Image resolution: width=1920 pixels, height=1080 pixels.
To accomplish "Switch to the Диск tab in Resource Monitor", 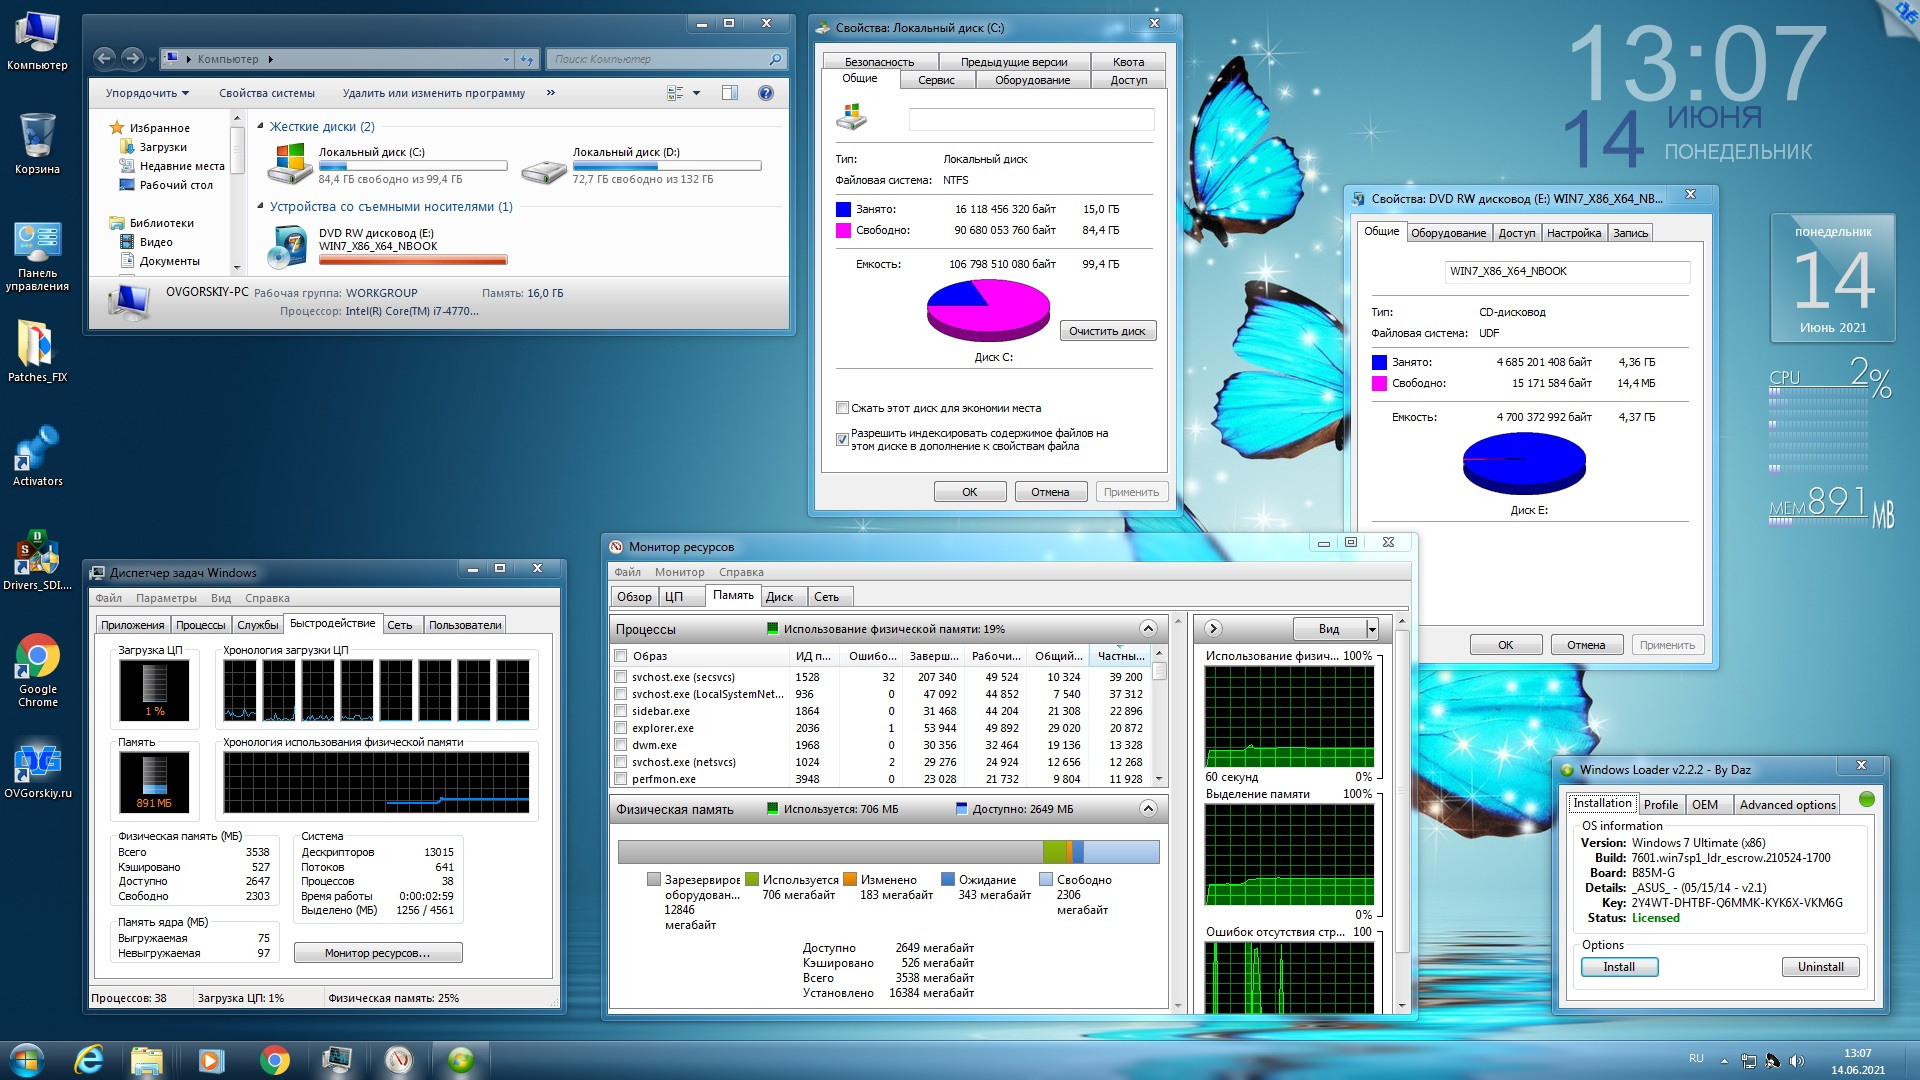I will (x=779, y=597).
